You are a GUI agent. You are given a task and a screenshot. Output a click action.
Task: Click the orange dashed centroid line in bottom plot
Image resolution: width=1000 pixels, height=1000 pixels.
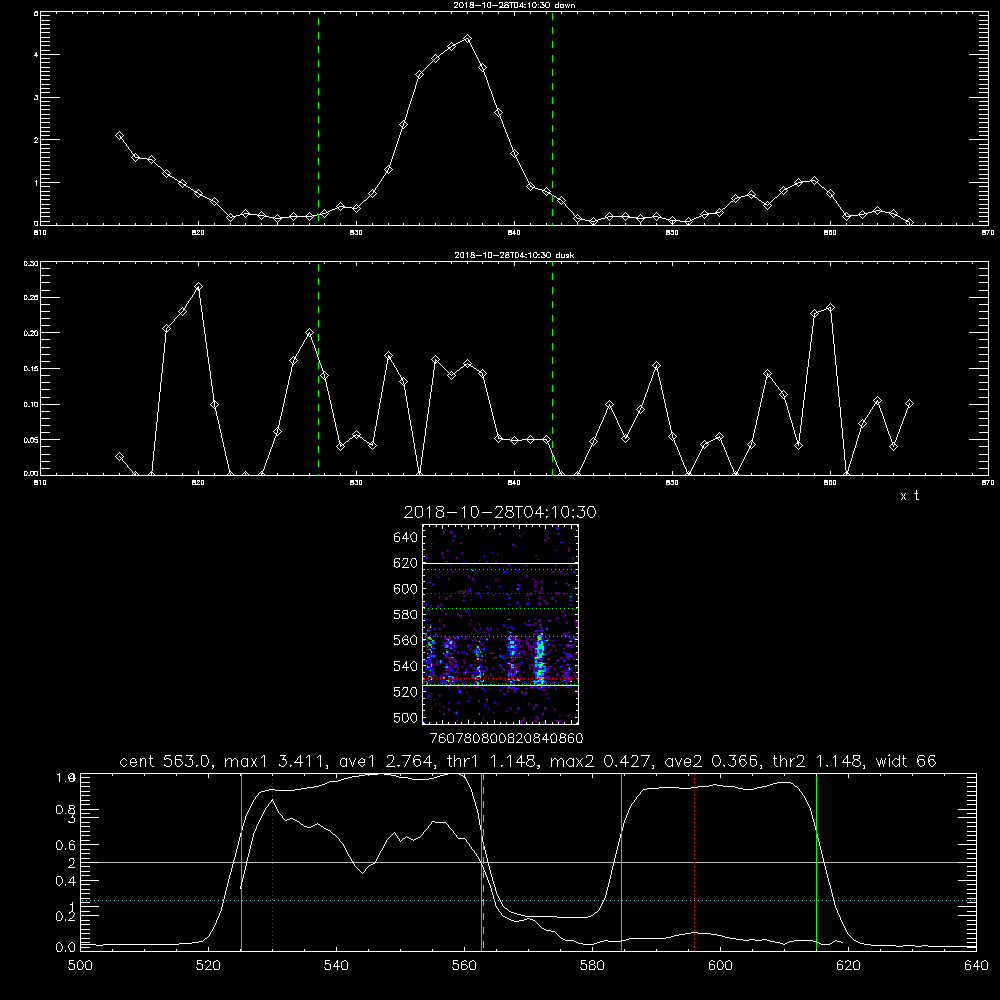(483, 861)
